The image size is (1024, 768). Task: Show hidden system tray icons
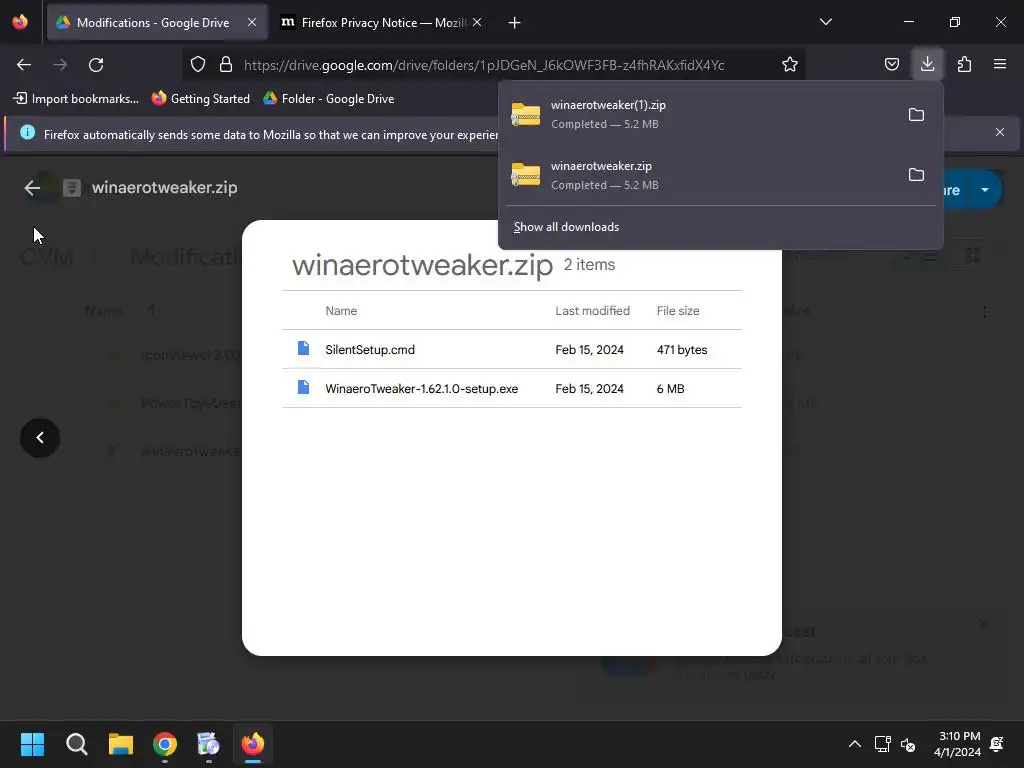point(854,744)
